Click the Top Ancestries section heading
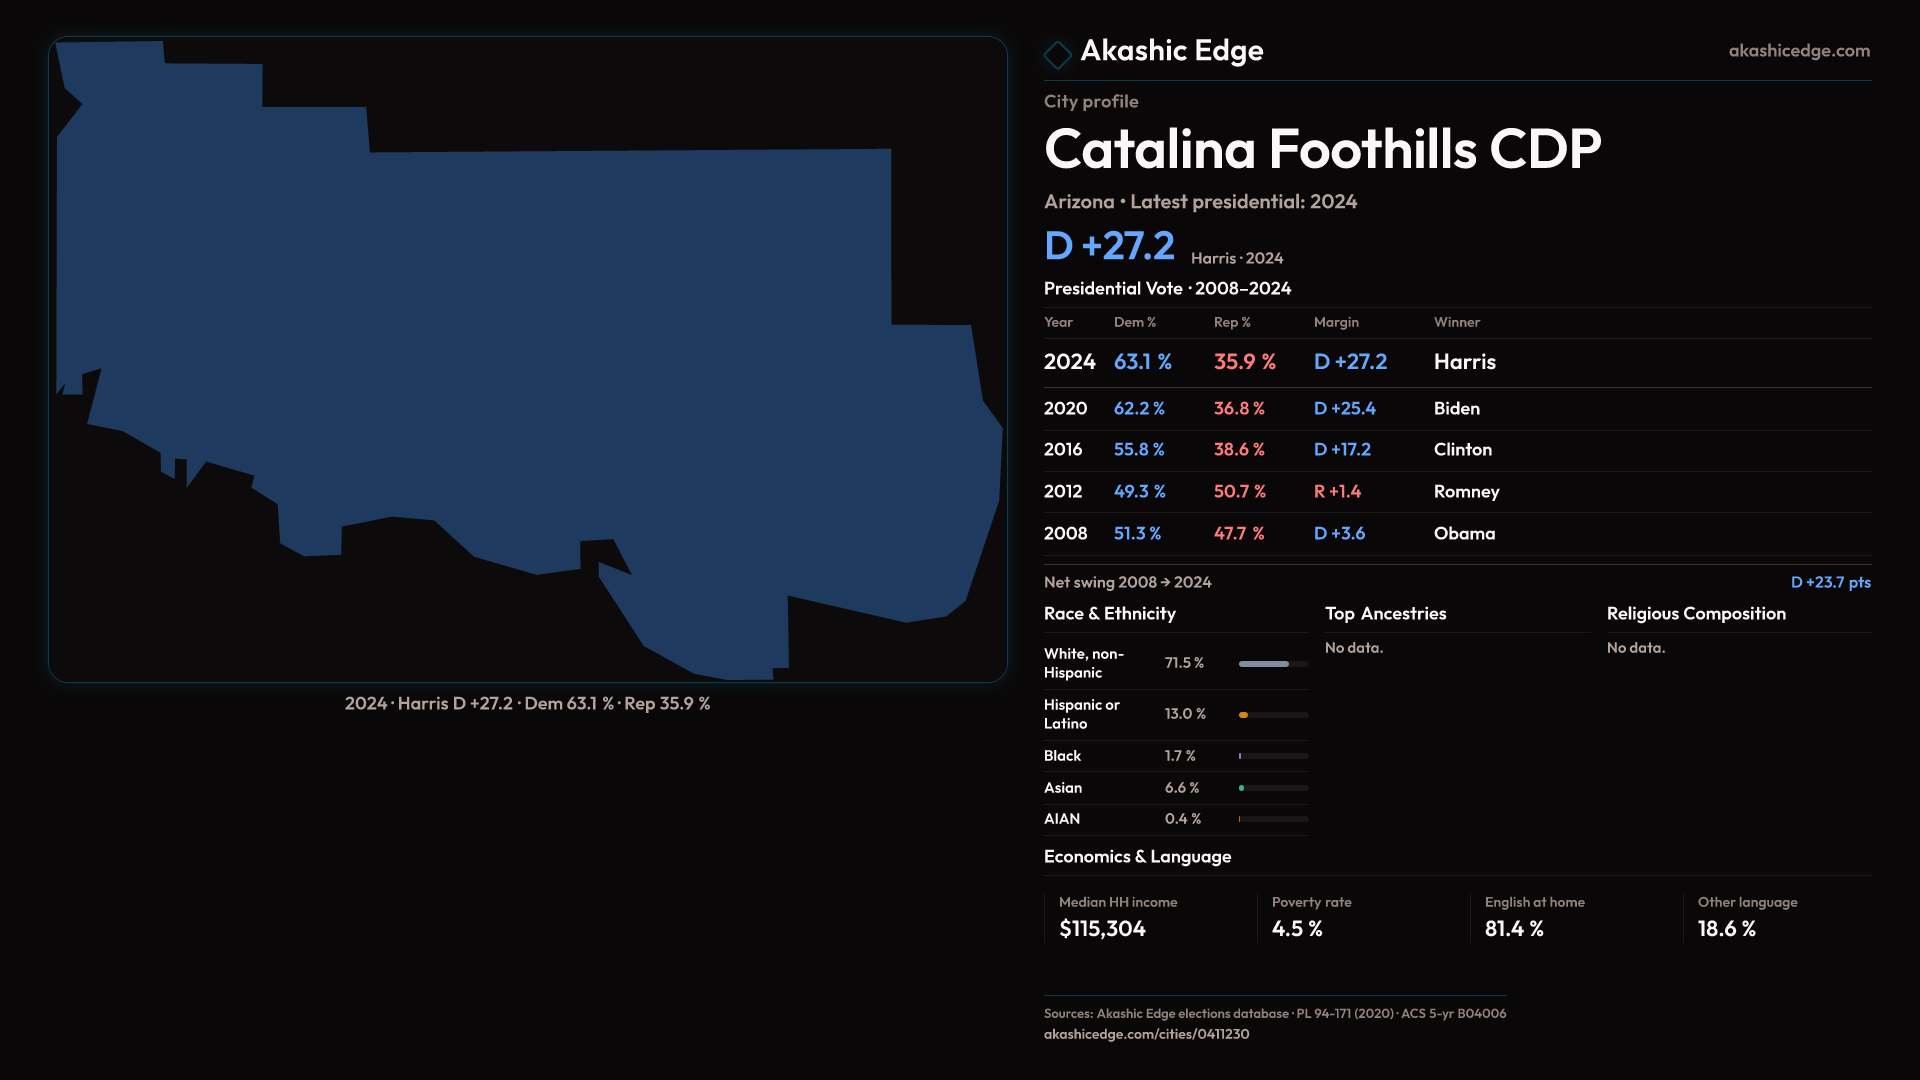 [x=1385, y=614]
